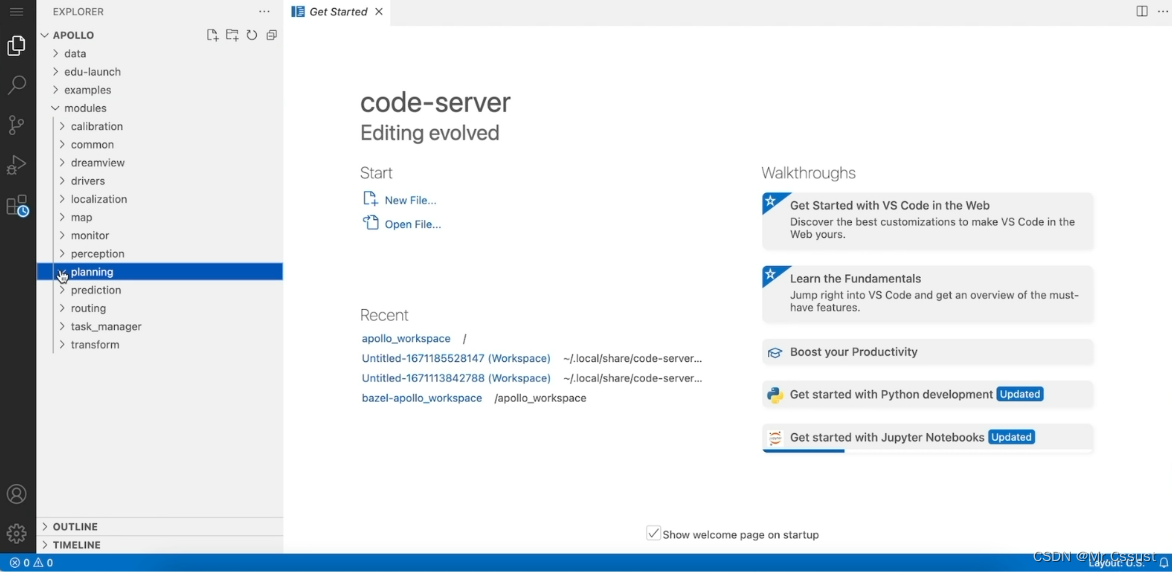Click errors and warnings status indicator

31,562
